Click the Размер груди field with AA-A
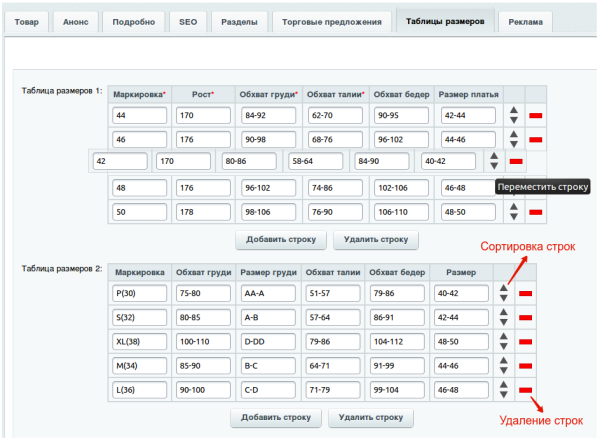This screenshot has height=441, width=600. (267, 293)
